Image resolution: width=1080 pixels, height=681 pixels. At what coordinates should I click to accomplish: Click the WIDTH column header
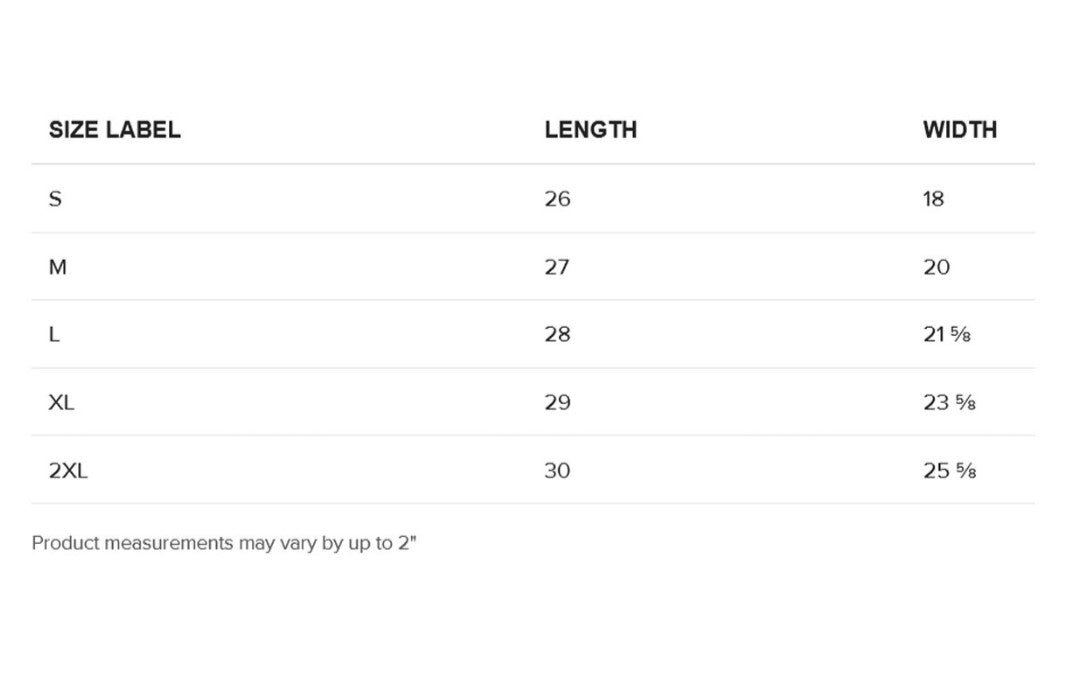pyautogui.click(x=959, y=130)
